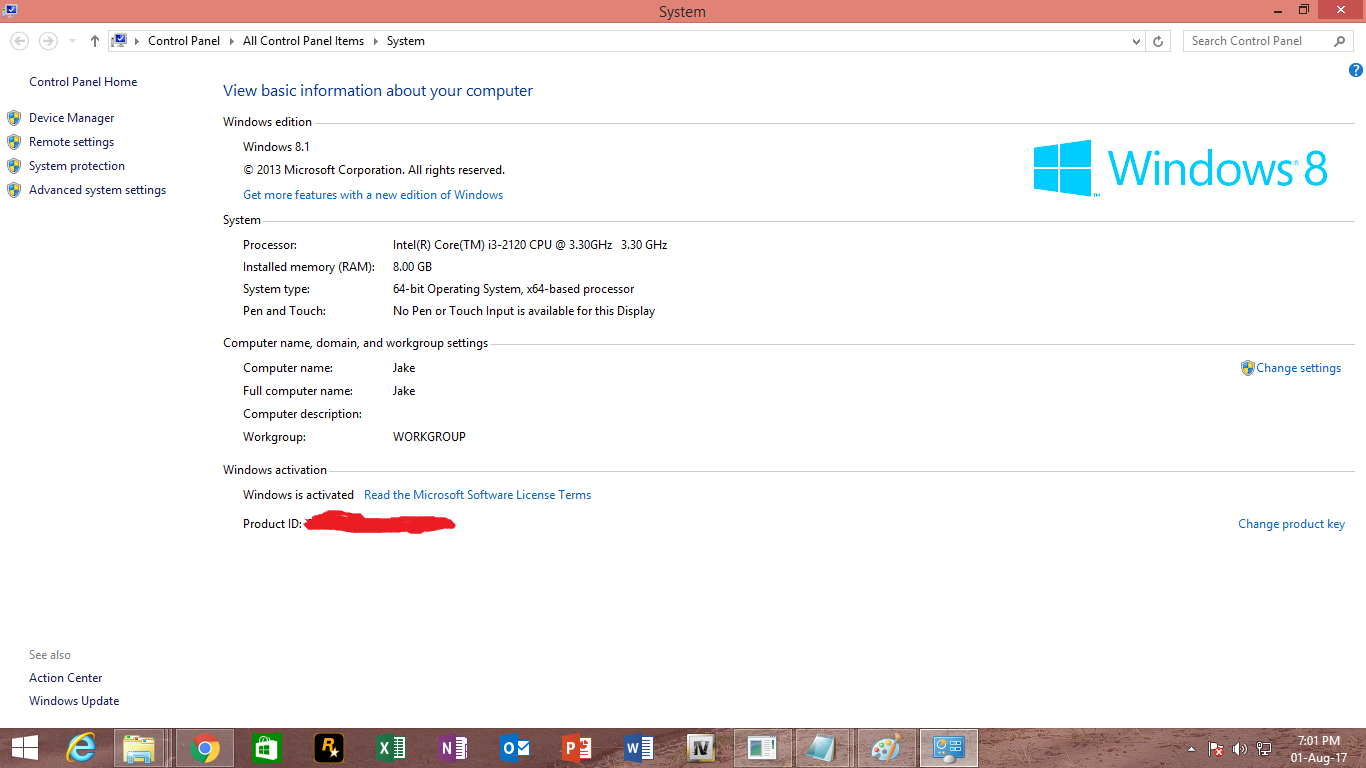Read the Microsoft Software License Terms
This screenshot has width=1366, height=768.
point(477,495)
